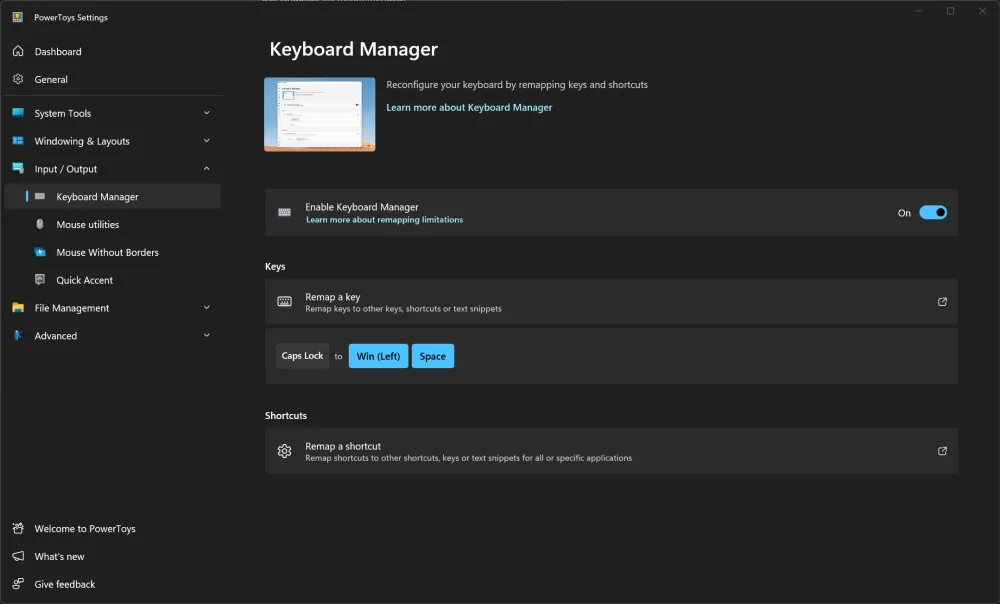1000x604 pixels.
Task: Open the Remap a shortcut editor window icon
Action: pyautogui.click(x=942, y=451)
